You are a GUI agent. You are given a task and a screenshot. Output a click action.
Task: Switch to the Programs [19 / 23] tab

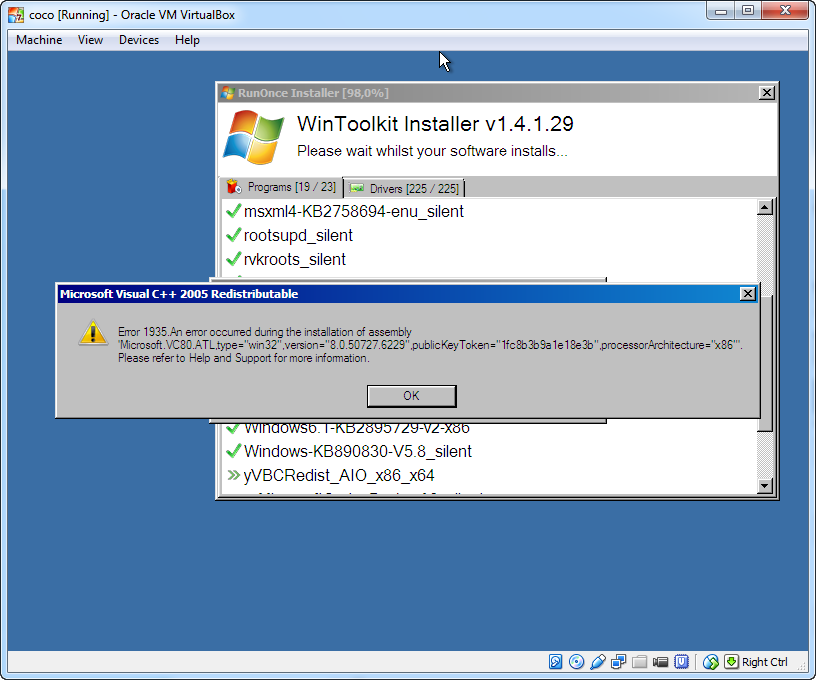(282, 187)
